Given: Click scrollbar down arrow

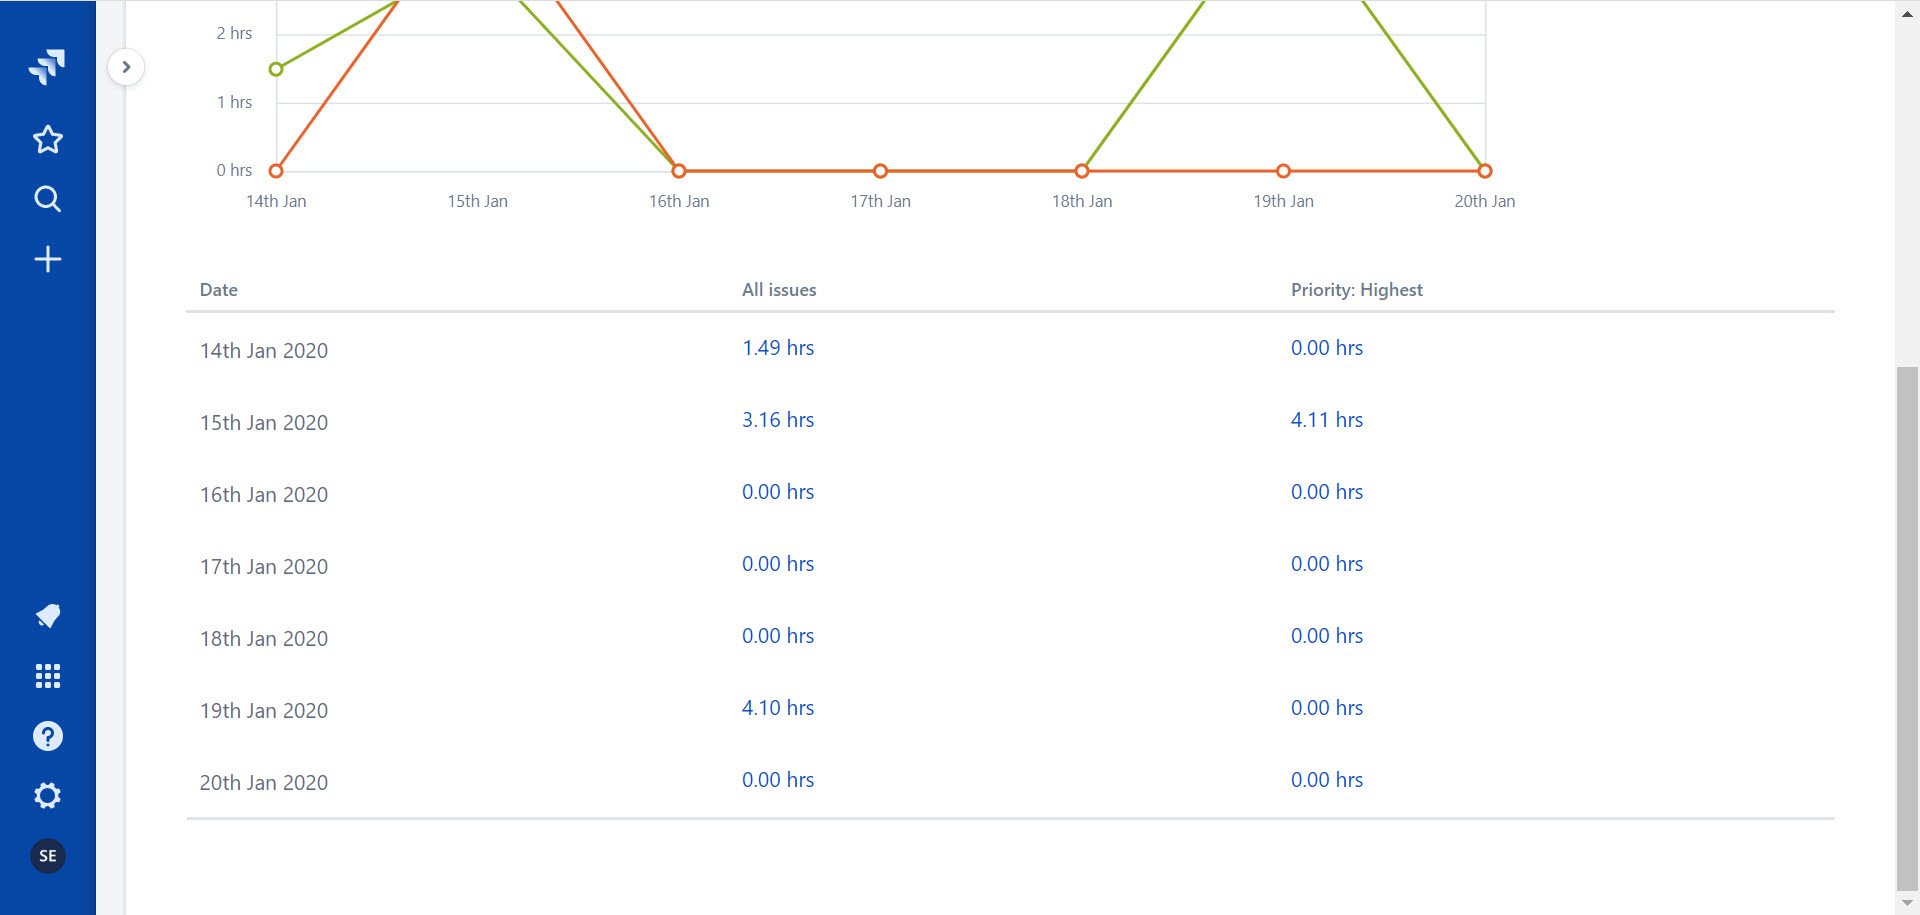Looking at the screenshot, I should tap(1907, 903).
